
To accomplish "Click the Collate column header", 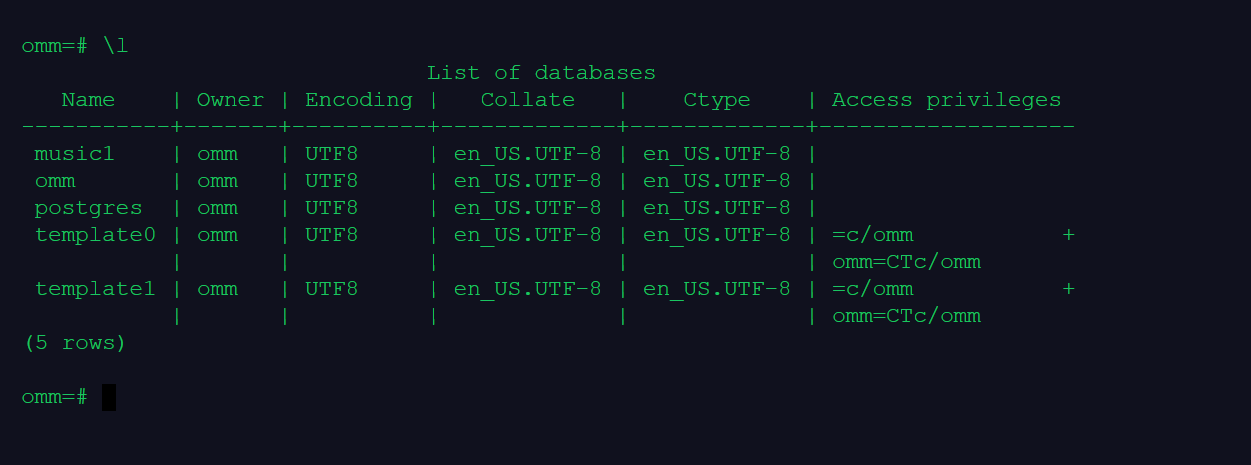I will (527, 100).
